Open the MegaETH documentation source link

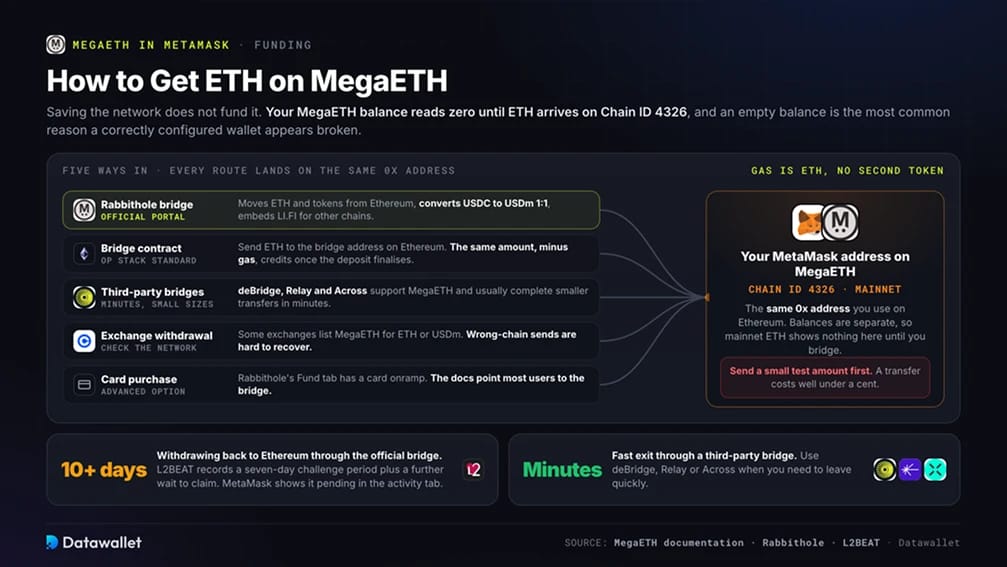point(678,543)
